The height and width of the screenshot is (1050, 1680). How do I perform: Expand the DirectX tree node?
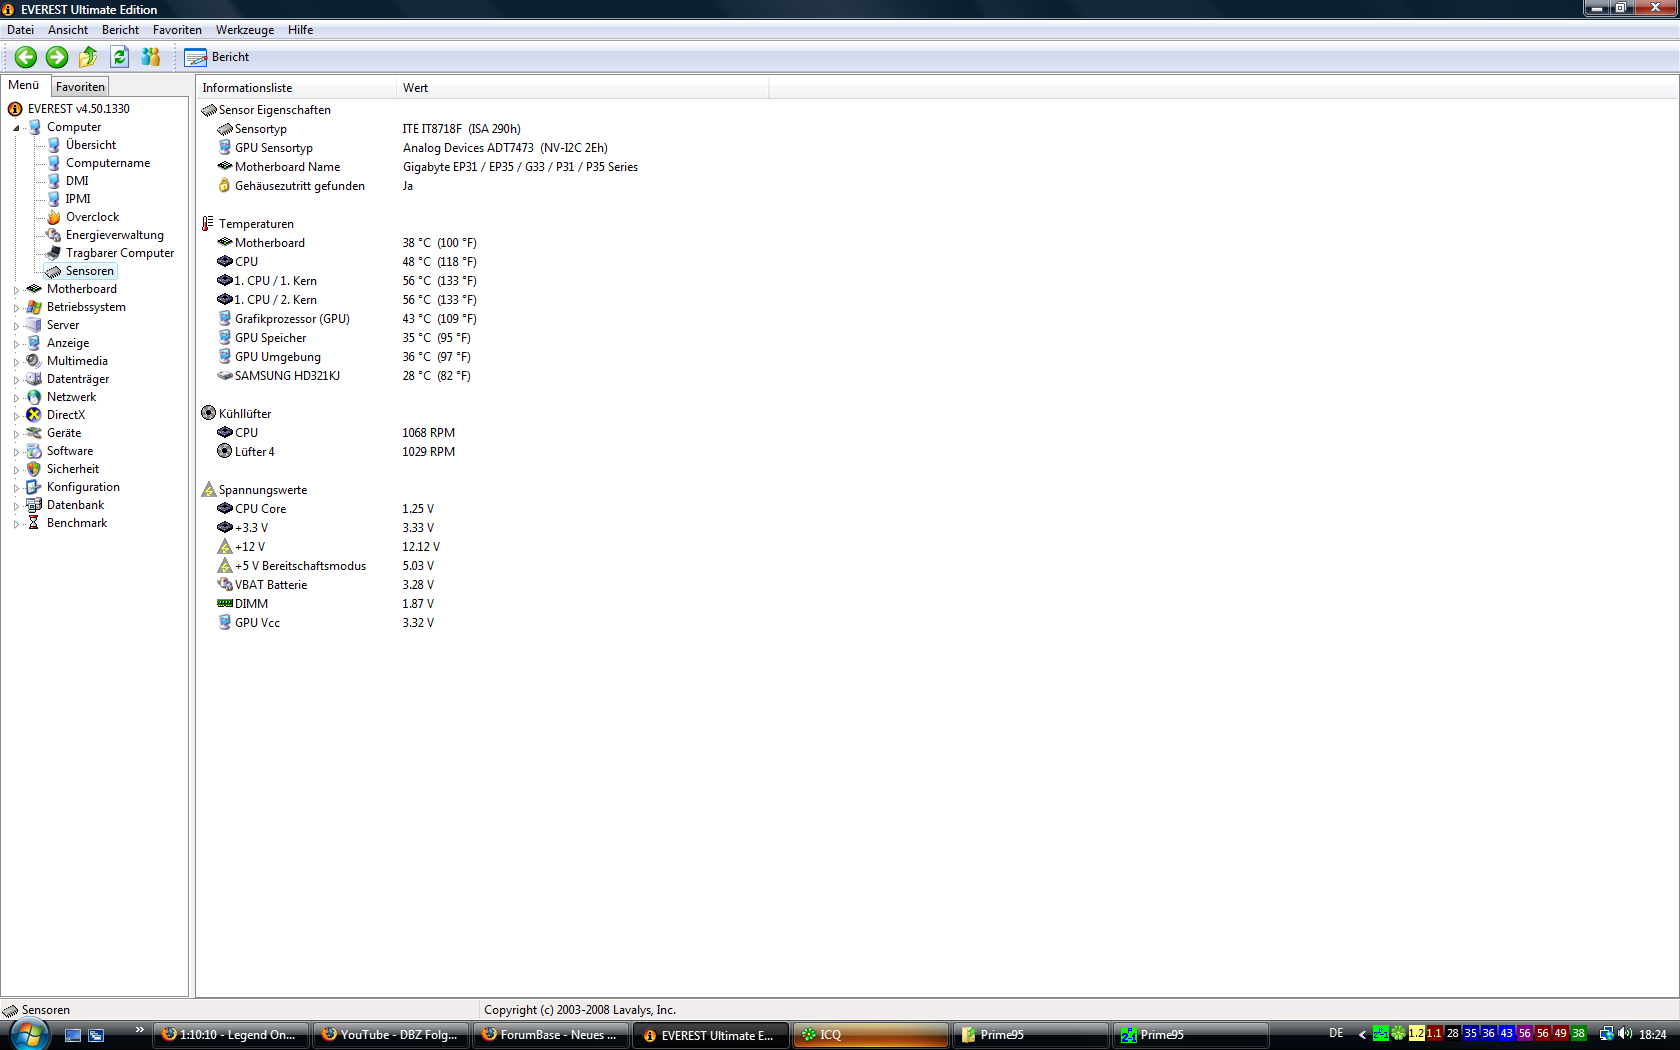pyautogui.click(x=16, y=416)
